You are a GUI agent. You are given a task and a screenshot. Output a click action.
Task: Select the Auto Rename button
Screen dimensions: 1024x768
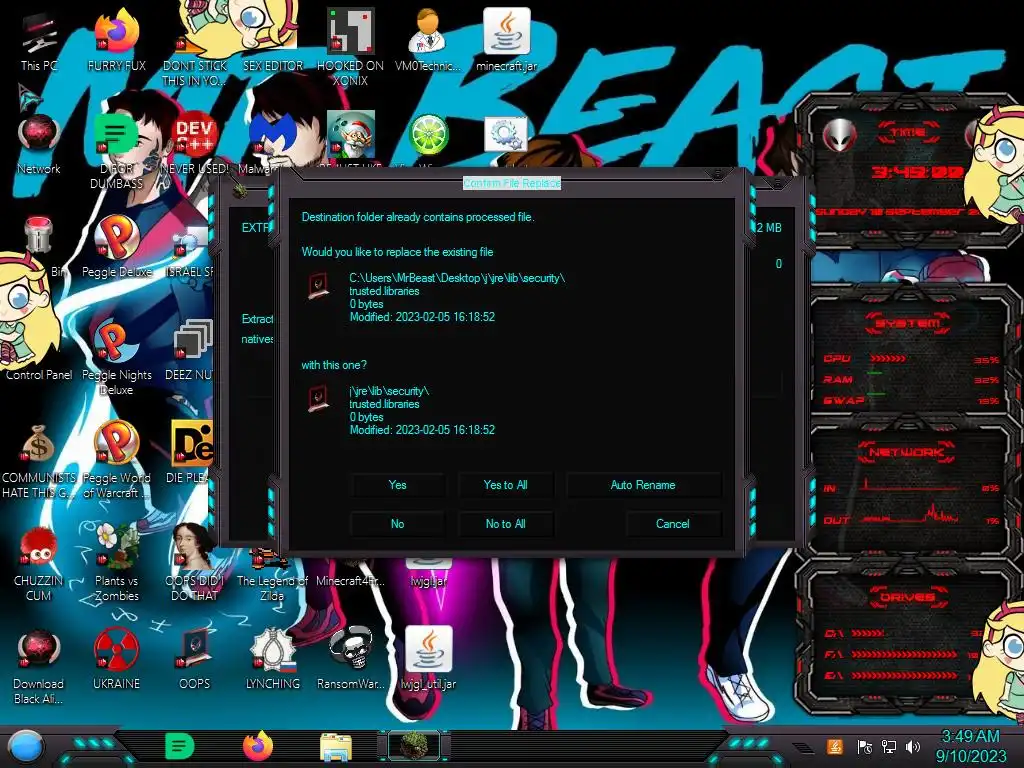(x=643, y=485)
